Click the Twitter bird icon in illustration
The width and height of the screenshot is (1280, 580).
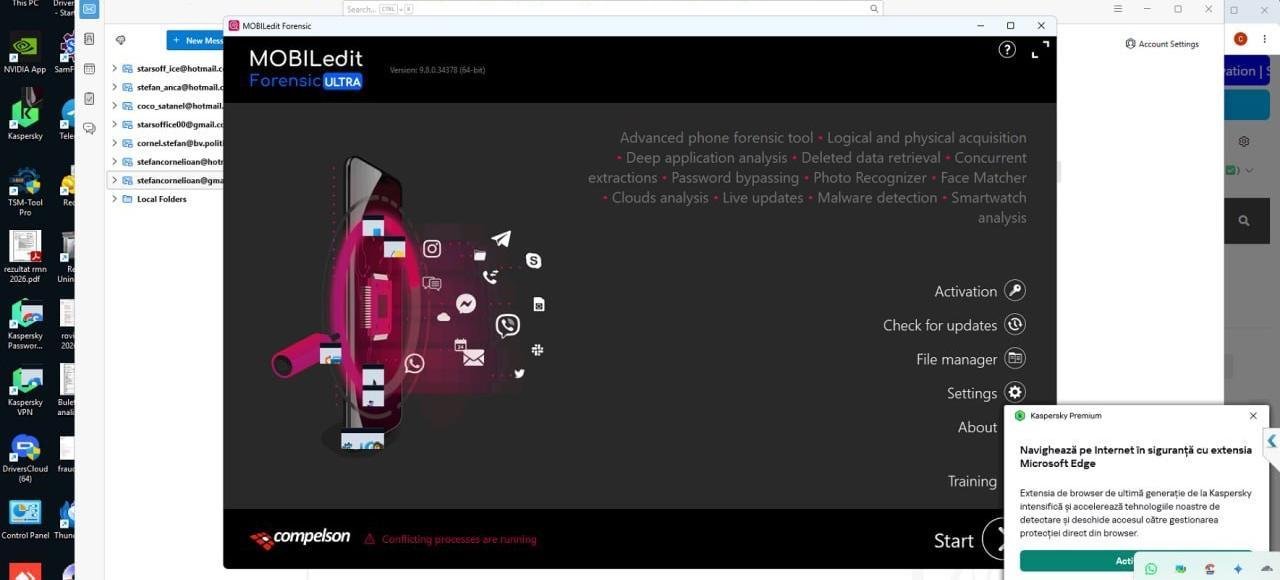pyautogui.click(x=519, y=373)
